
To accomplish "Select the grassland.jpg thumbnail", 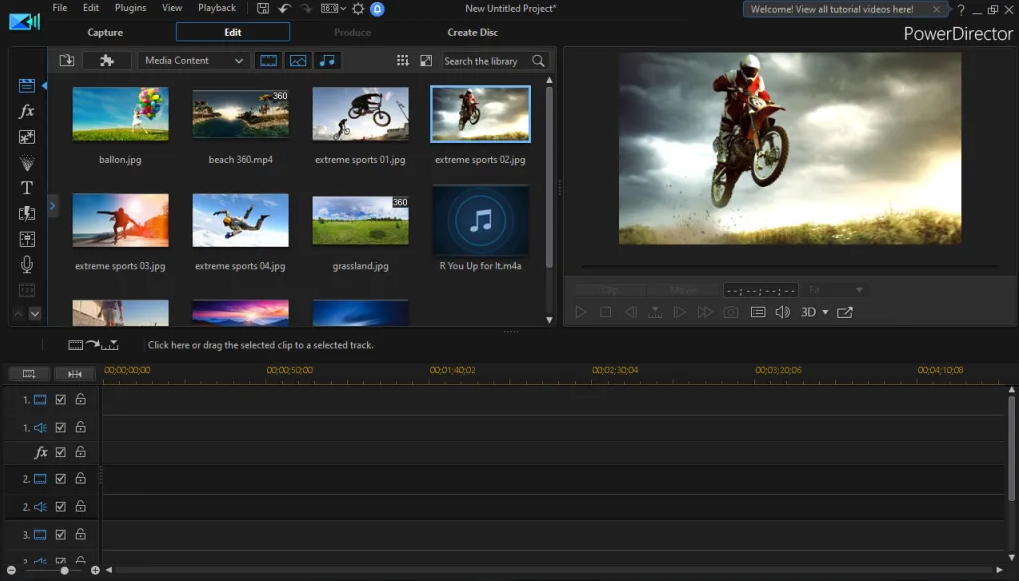I will [360, 220].
